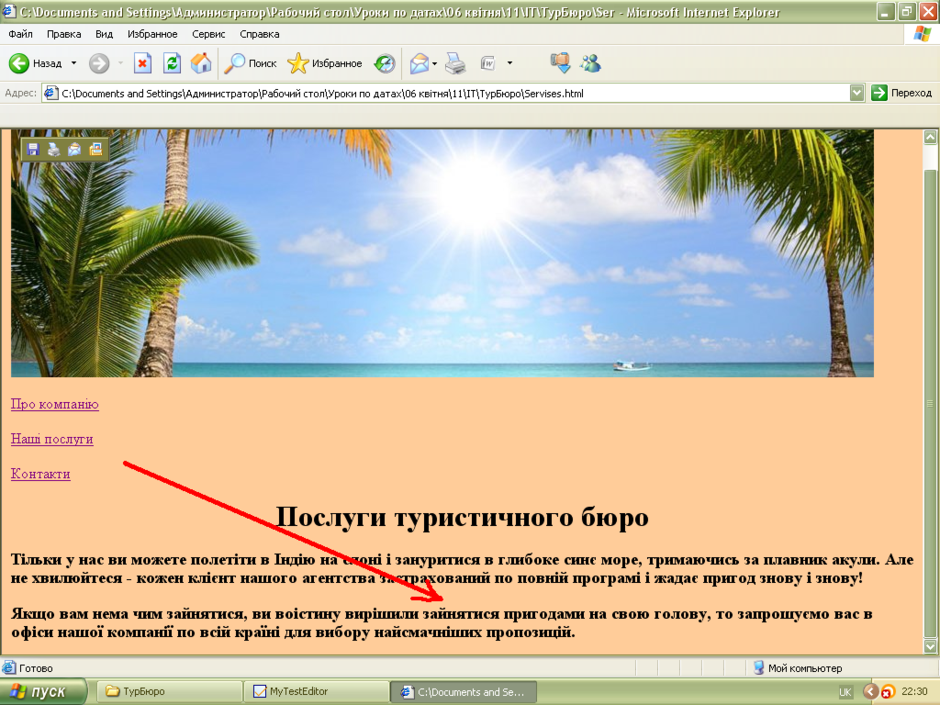This screenshot has height=705, width=940.
Task: Open the Файл menu
Action: (x=20, y=34)
